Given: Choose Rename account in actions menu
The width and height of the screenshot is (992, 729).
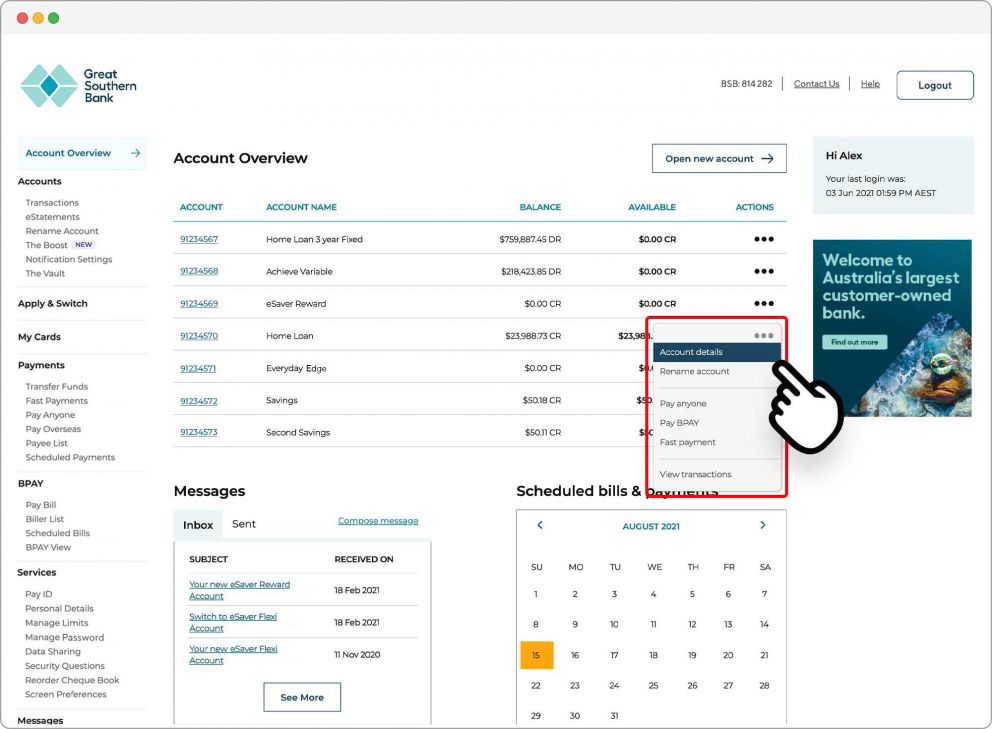Looking at the screenshot, I should click(x=695, y=371).
